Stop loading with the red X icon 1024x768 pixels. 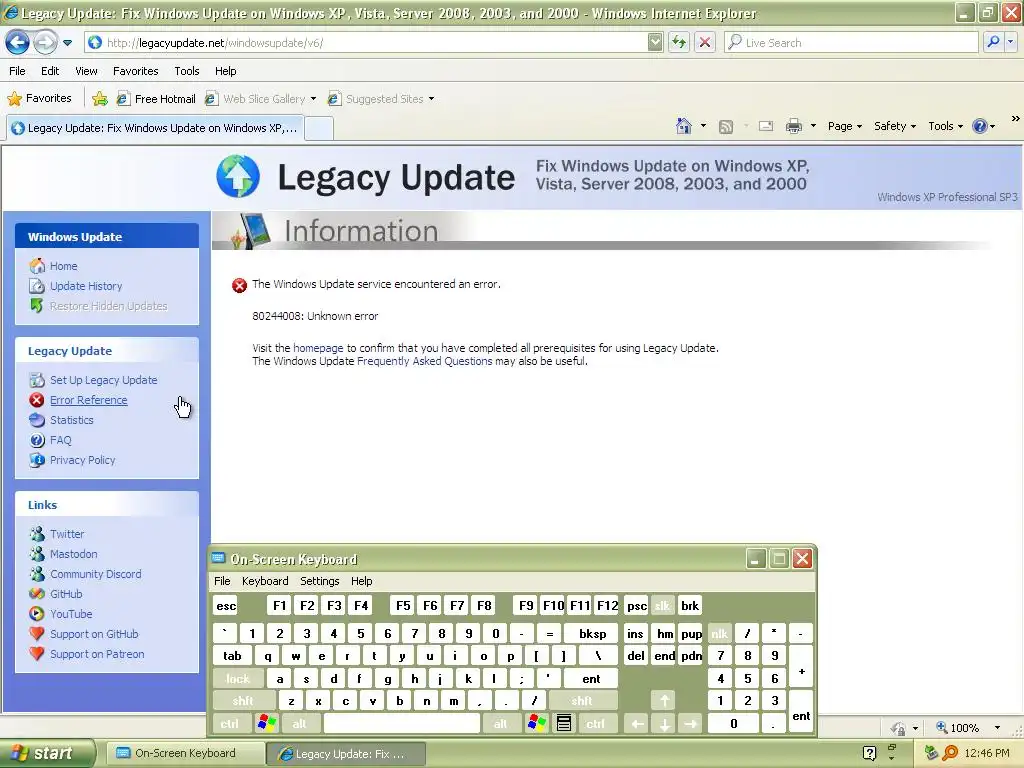(x=705, y=42)
